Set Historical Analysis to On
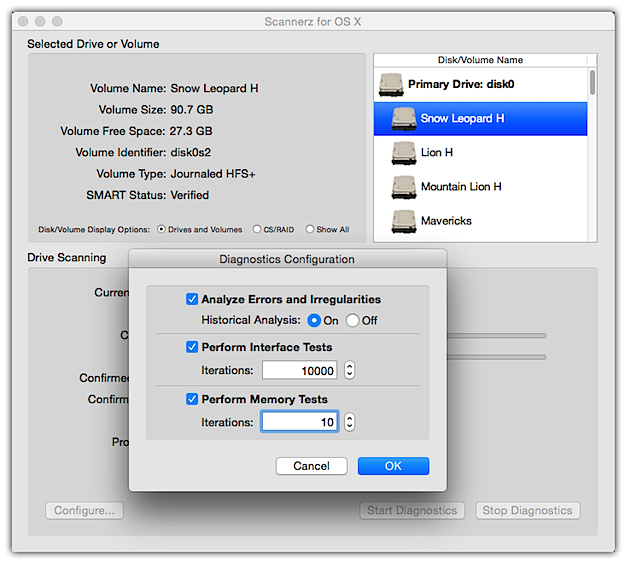This screenshot has height=563, width=625. [x=314, y=320]
